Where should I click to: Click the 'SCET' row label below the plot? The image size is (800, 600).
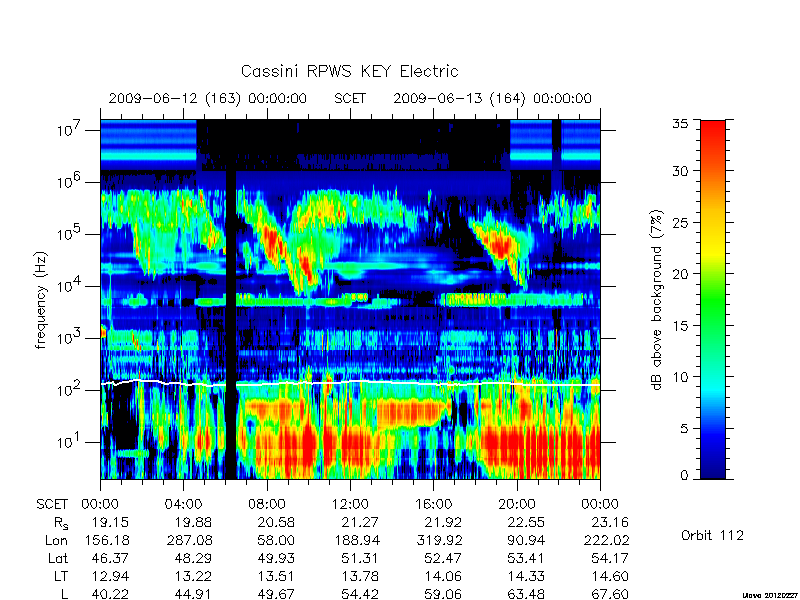point(52,505)
